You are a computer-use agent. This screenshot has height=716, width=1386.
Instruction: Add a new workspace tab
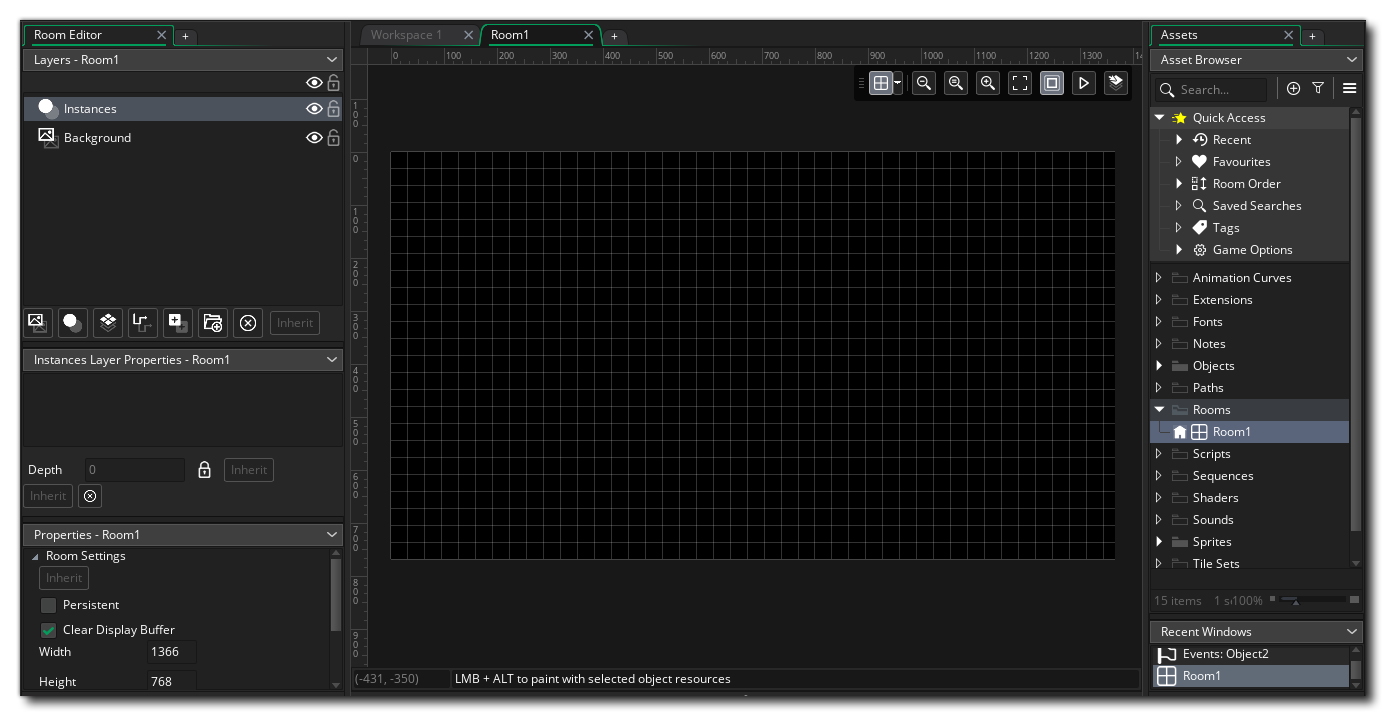(x=614, y=37)
